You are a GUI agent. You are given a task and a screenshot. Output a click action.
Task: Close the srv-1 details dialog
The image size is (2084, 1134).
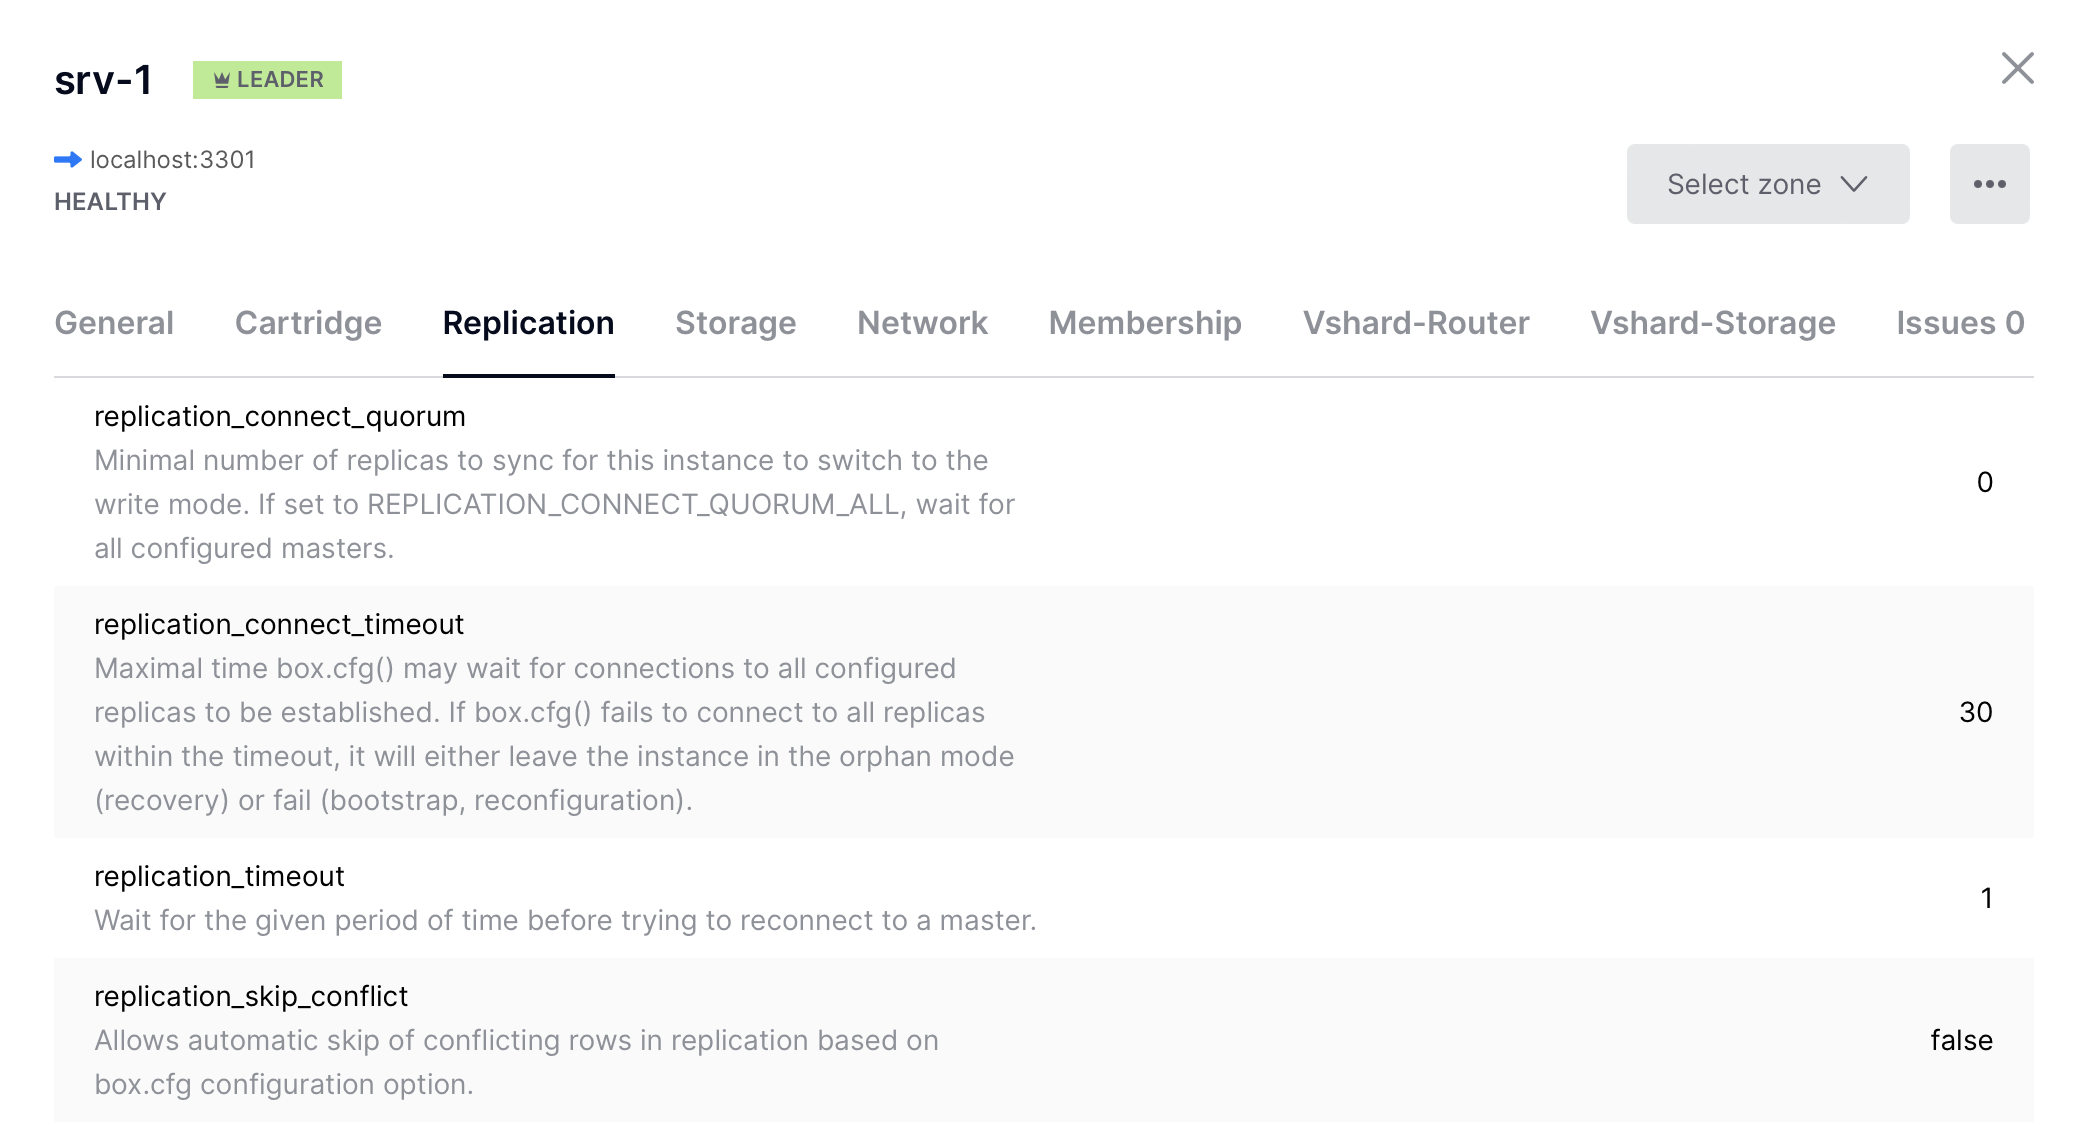coord(2017,69)
